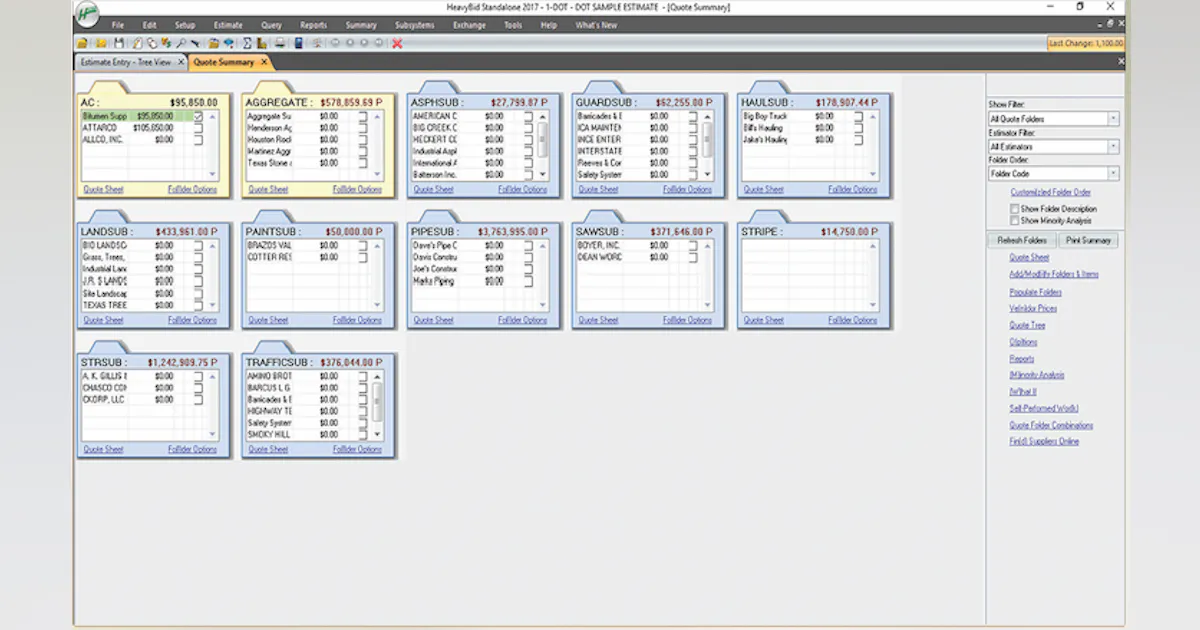The width and height of the screenshot is (1200, 630).
Task: Click Find Suppliers Online link
Action: coord(1044,441)
